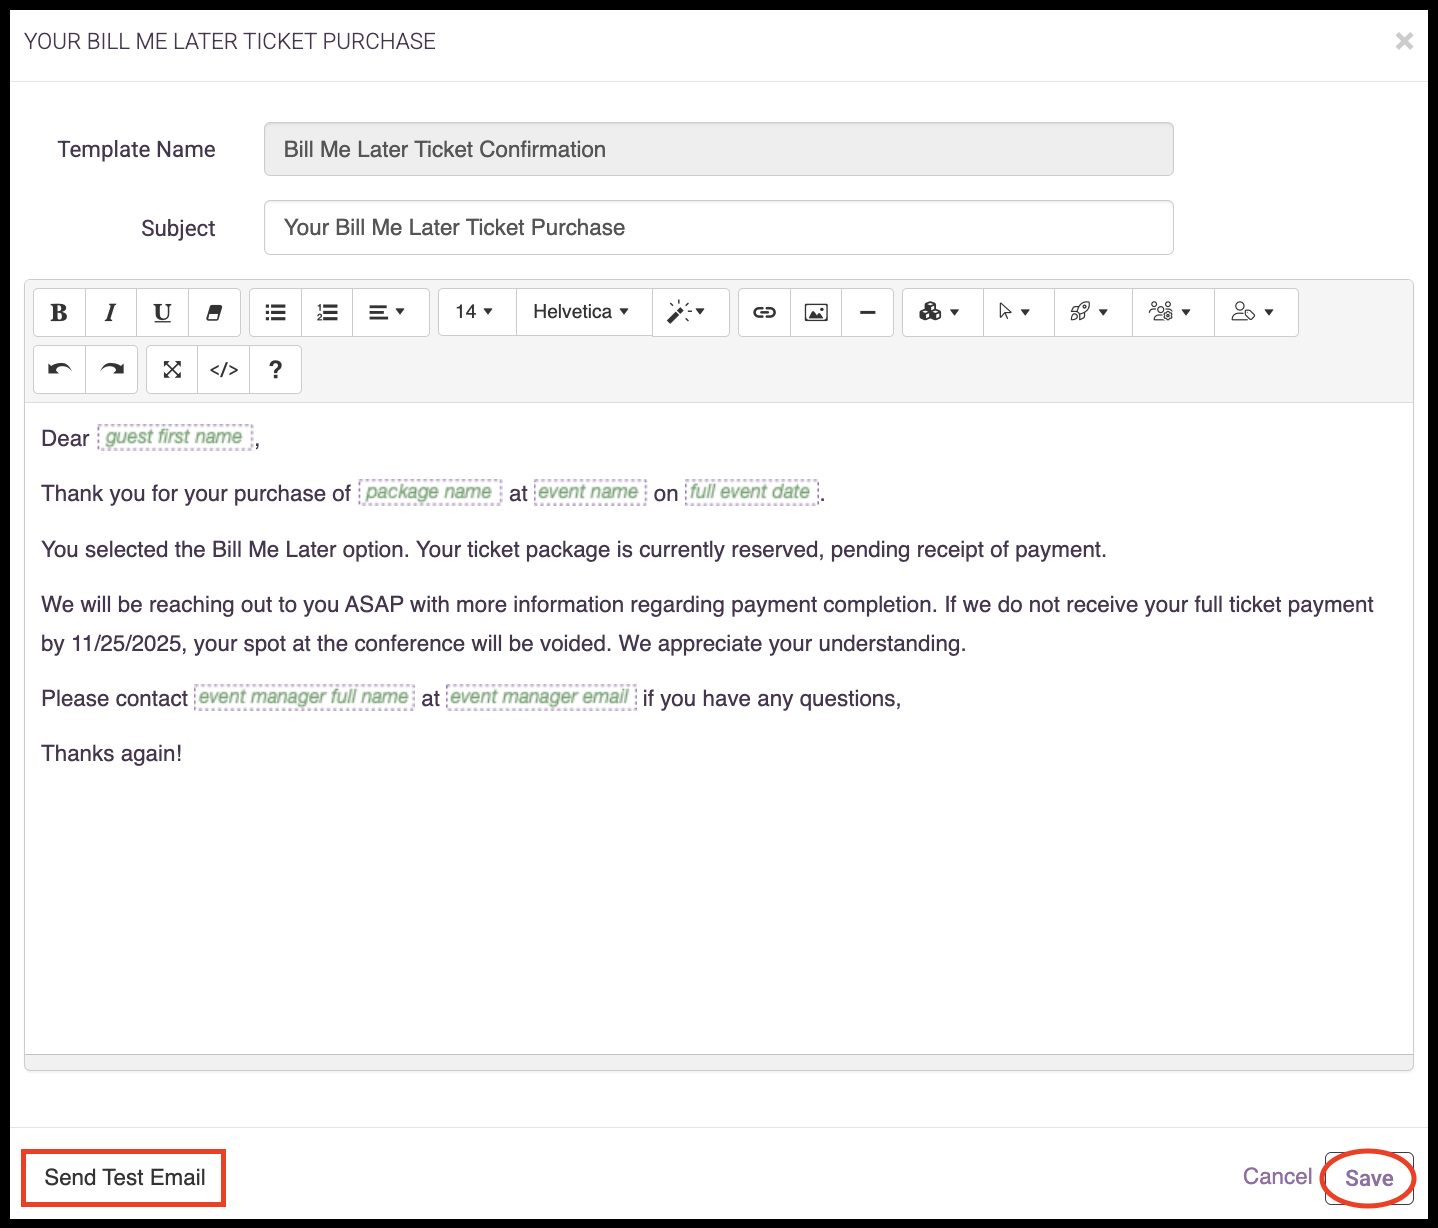Click the 'You selected the Bill Me Later' paragraph
1438x1228 pixels.
pos(574,549)
